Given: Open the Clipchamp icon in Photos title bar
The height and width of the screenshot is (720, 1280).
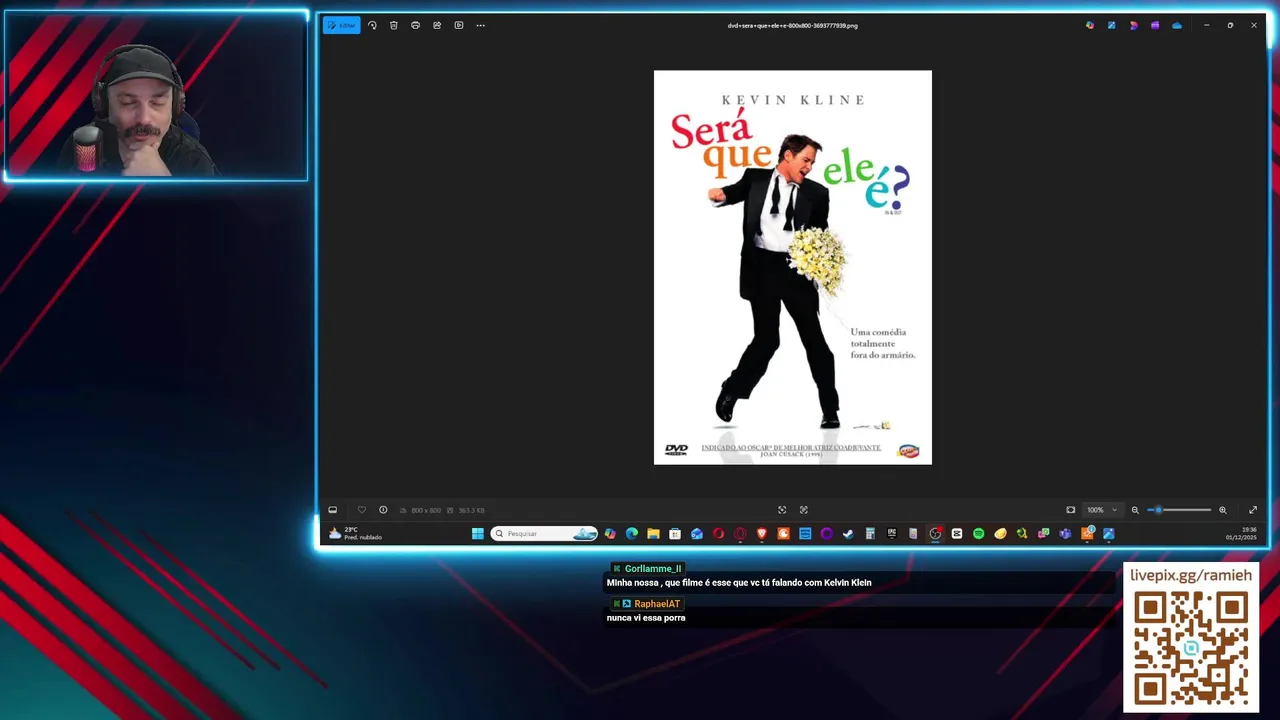Looking at the screenshot, I should pyautogui.click(x=1155, y=25).
